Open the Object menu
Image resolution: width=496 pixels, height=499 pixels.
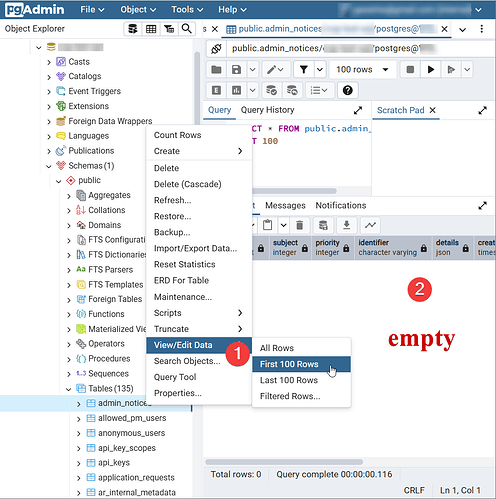pyautogui.click(x=138, y=10)
